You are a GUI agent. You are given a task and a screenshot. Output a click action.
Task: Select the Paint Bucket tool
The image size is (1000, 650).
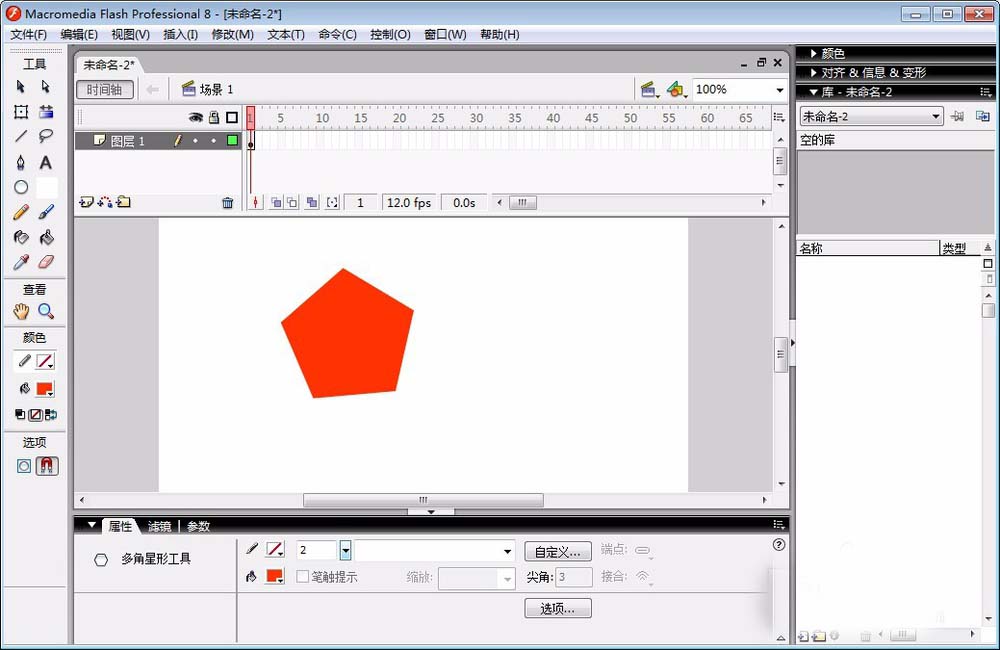pyautogui.click(x=45, y=237)
